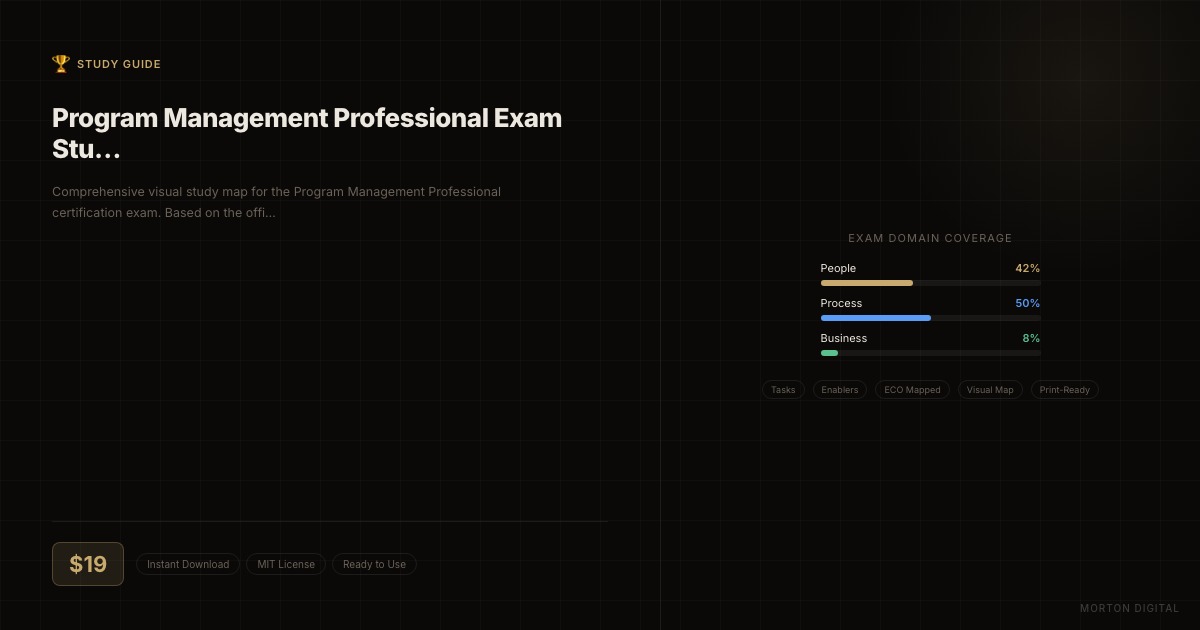
Task: Click the EXAM DOMAIN COVERAGE heading
Action: click(x=930, y=238)
